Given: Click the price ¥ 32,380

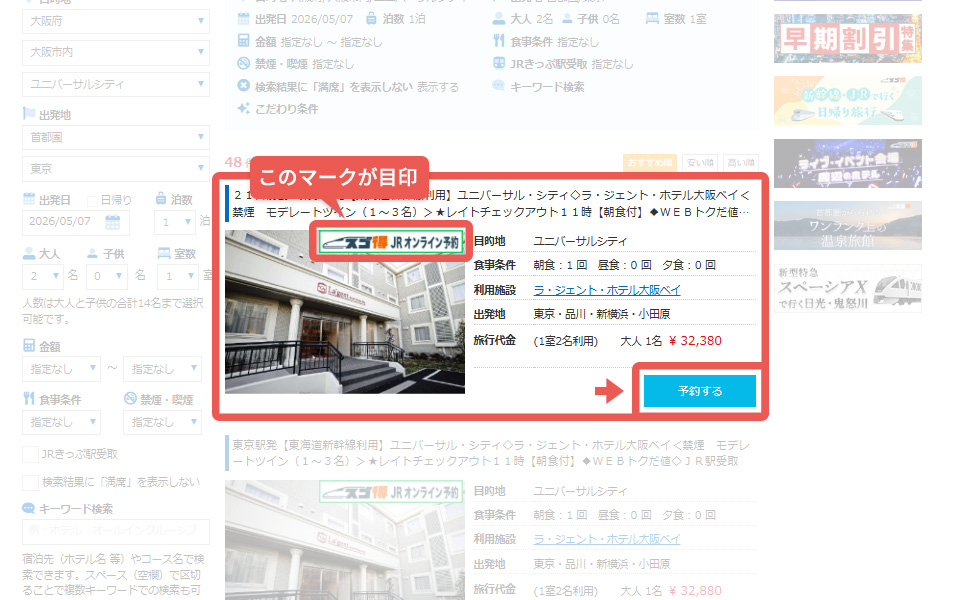Looking at the screenshot, I should click(x=695, y=340).
